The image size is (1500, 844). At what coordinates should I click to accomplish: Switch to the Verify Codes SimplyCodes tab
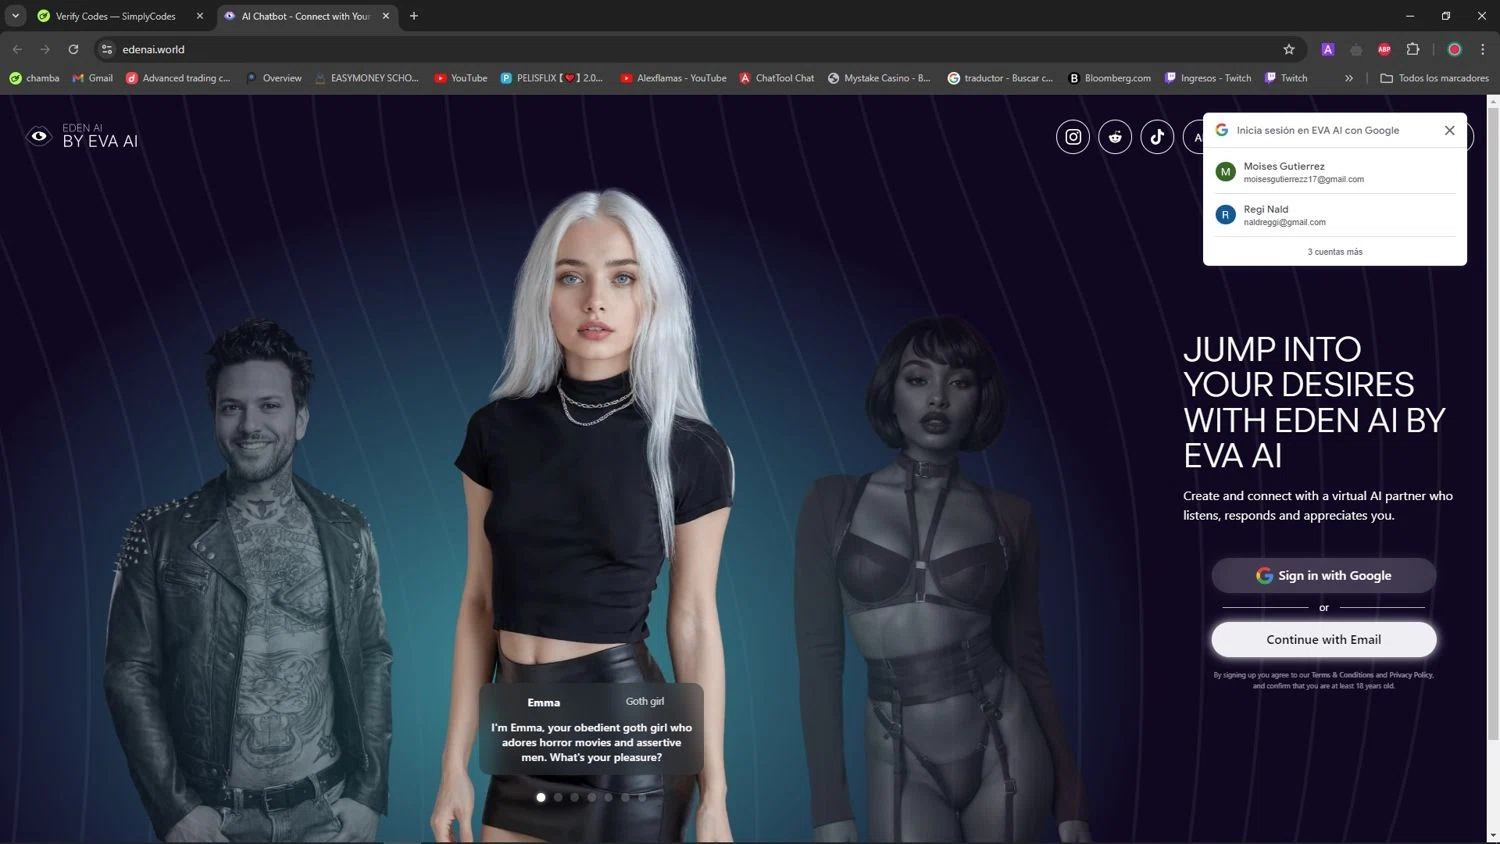tap(115, 16)
